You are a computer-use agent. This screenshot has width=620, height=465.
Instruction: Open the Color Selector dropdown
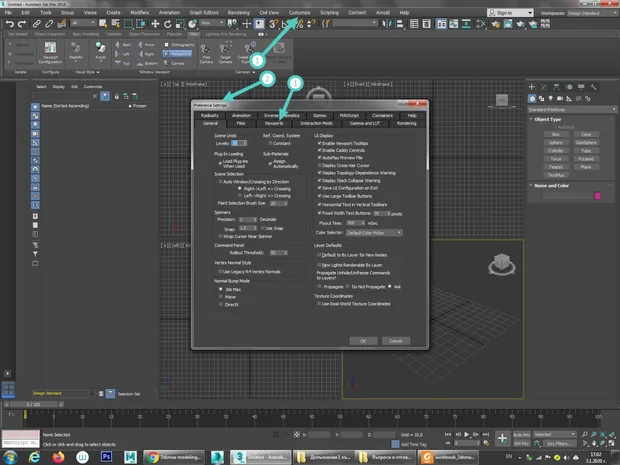[373, 232]
